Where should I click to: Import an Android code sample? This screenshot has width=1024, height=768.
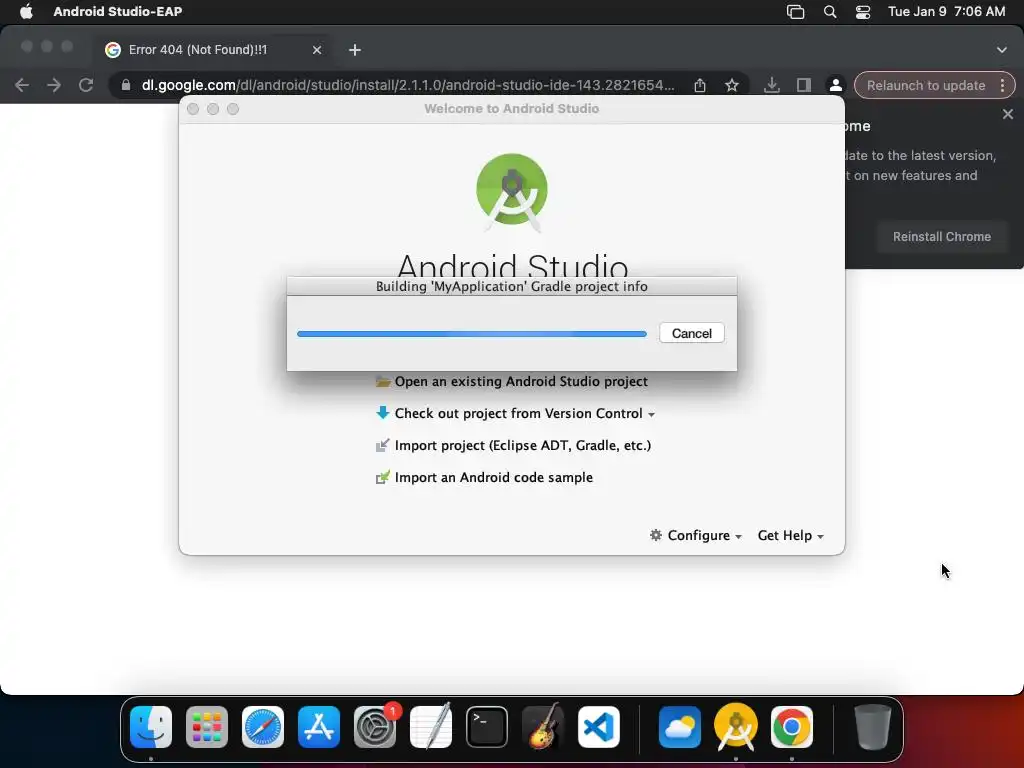494,477
